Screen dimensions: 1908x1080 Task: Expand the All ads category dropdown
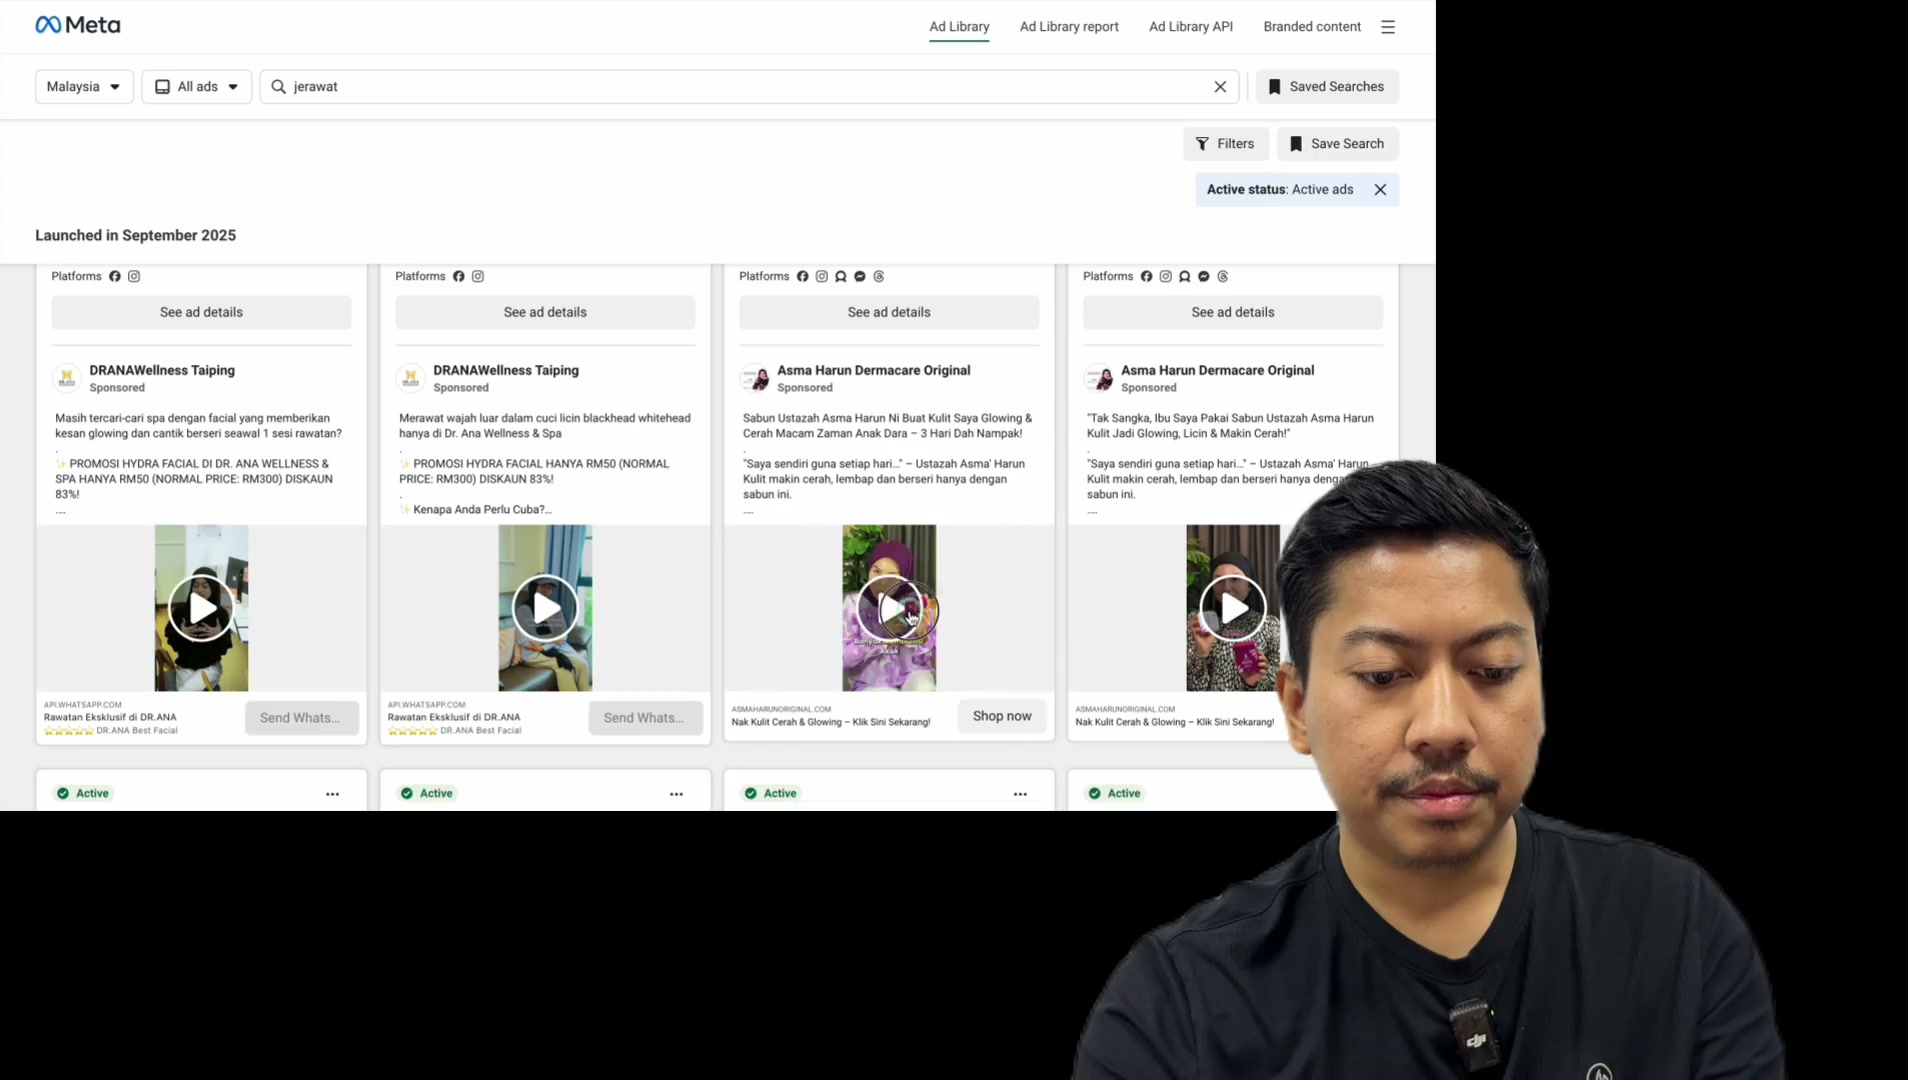[x=196, y=87]
